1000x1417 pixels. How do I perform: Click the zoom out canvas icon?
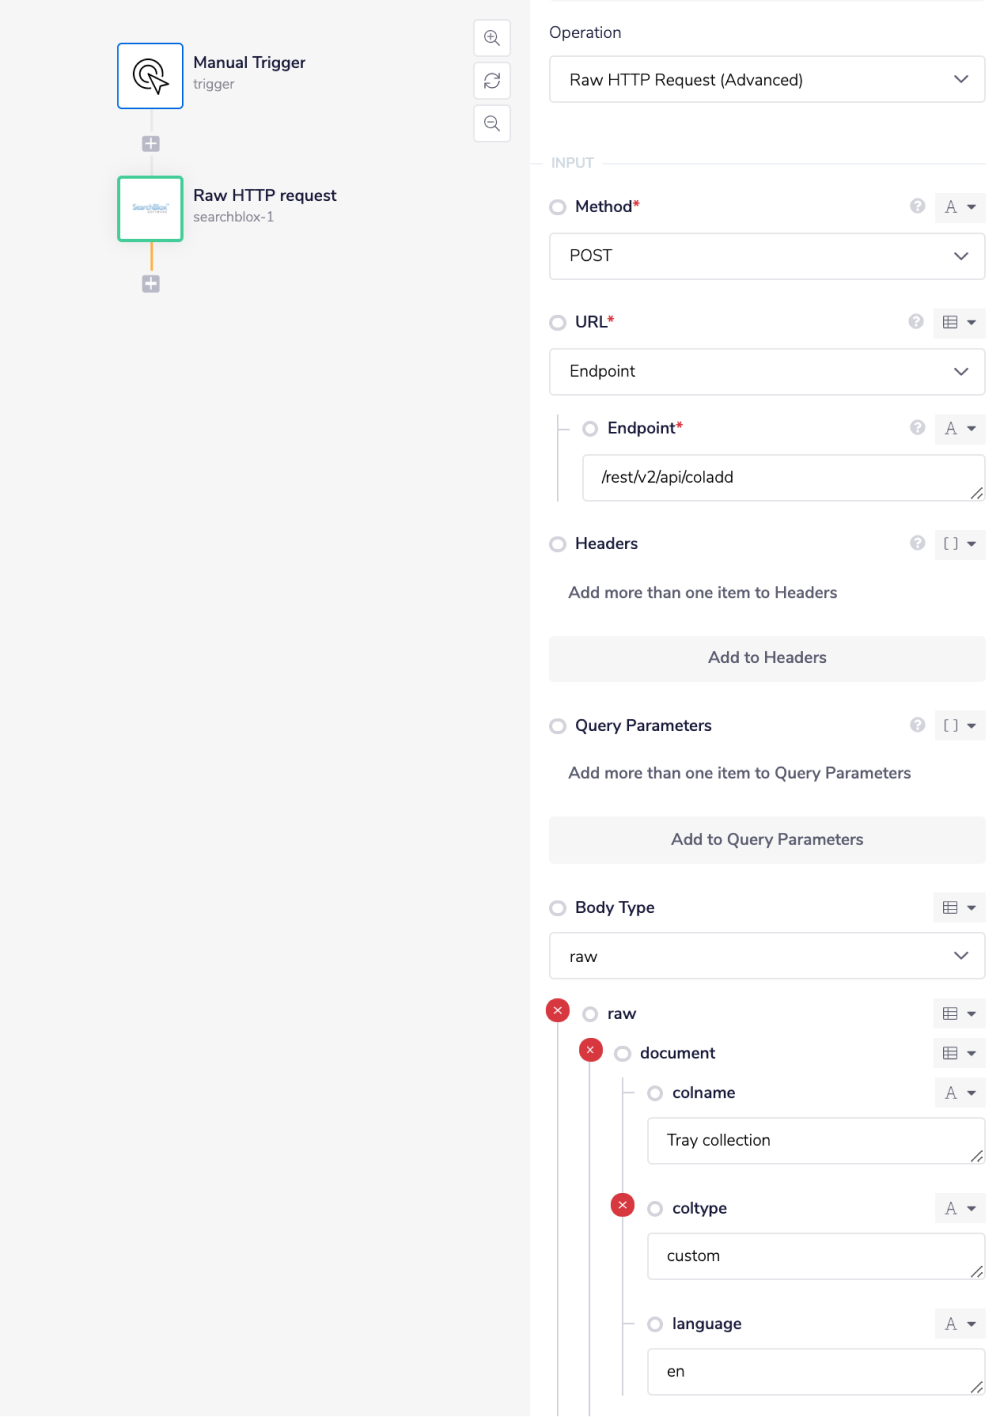(492, 124)
